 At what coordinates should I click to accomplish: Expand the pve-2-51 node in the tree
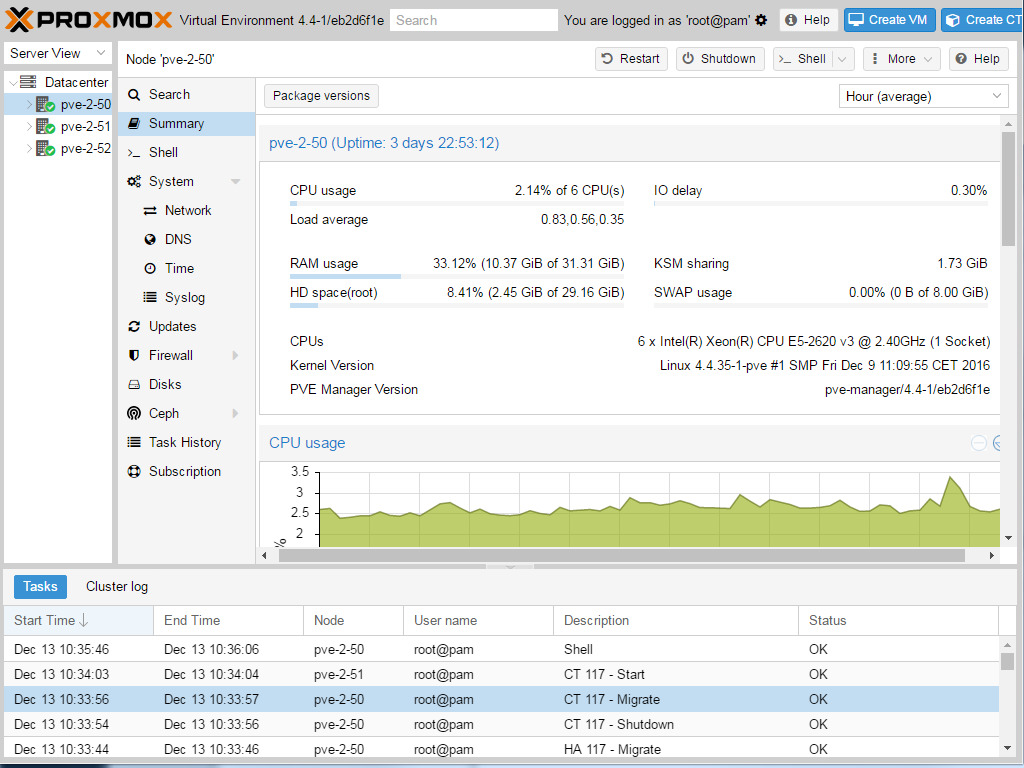click(x=27, y=126)
